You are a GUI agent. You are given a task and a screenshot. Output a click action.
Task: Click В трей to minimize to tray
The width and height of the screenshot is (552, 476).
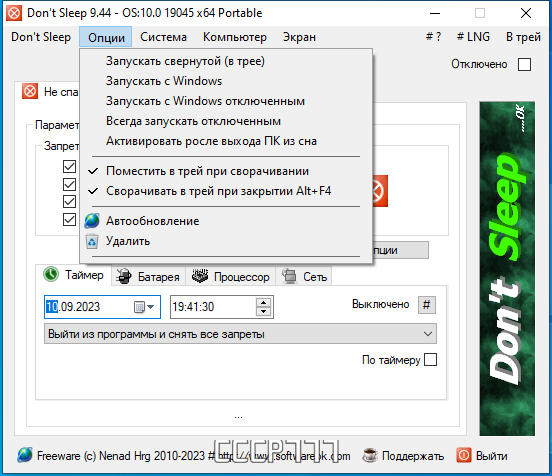click(x=523, y=37)
